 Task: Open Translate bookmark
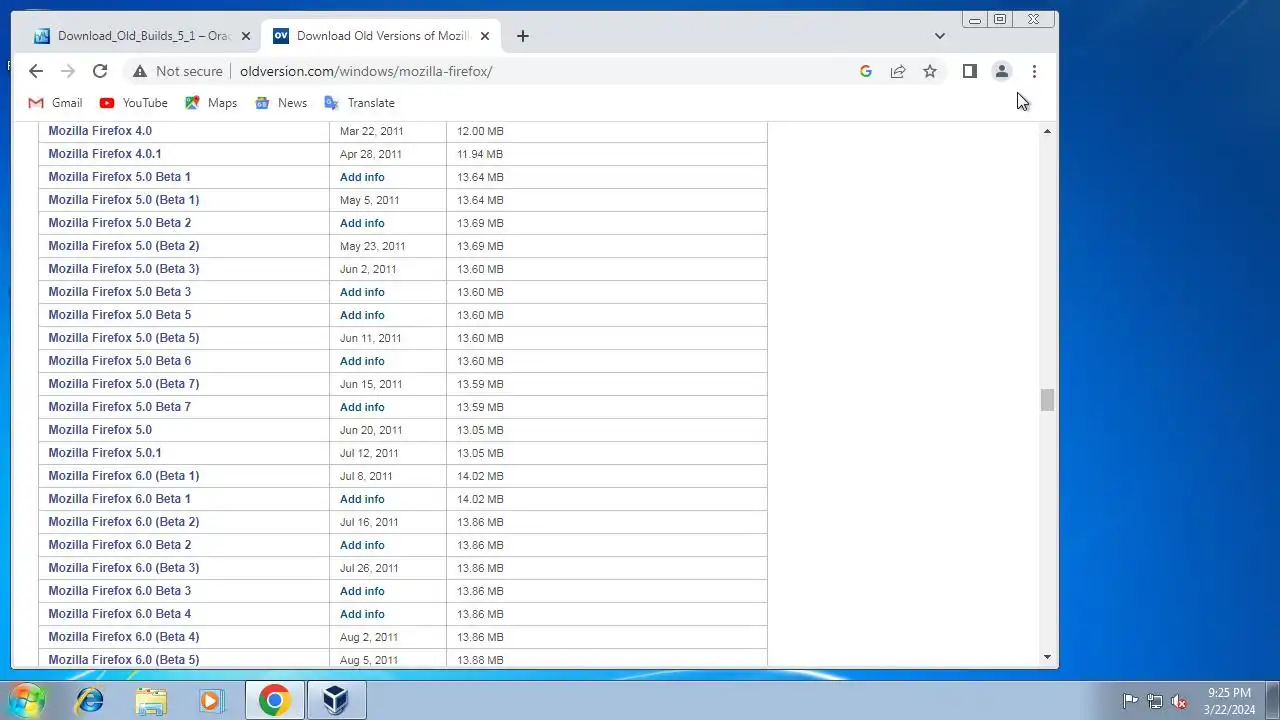[x=359, y=103]
